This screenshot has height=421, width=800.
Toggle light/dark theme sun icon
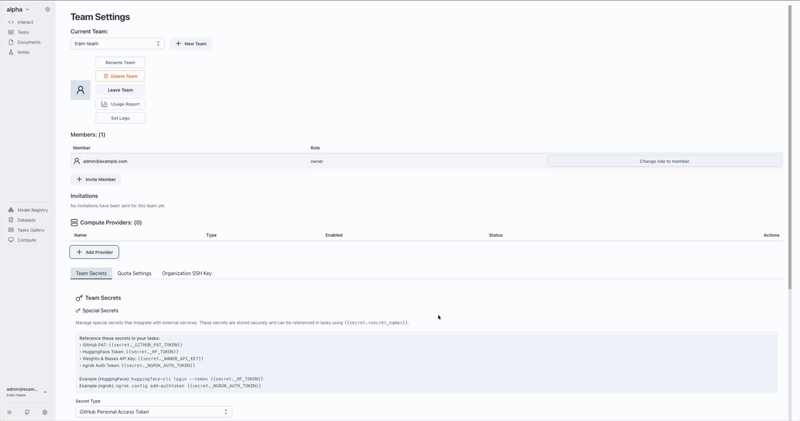point(9,412)
